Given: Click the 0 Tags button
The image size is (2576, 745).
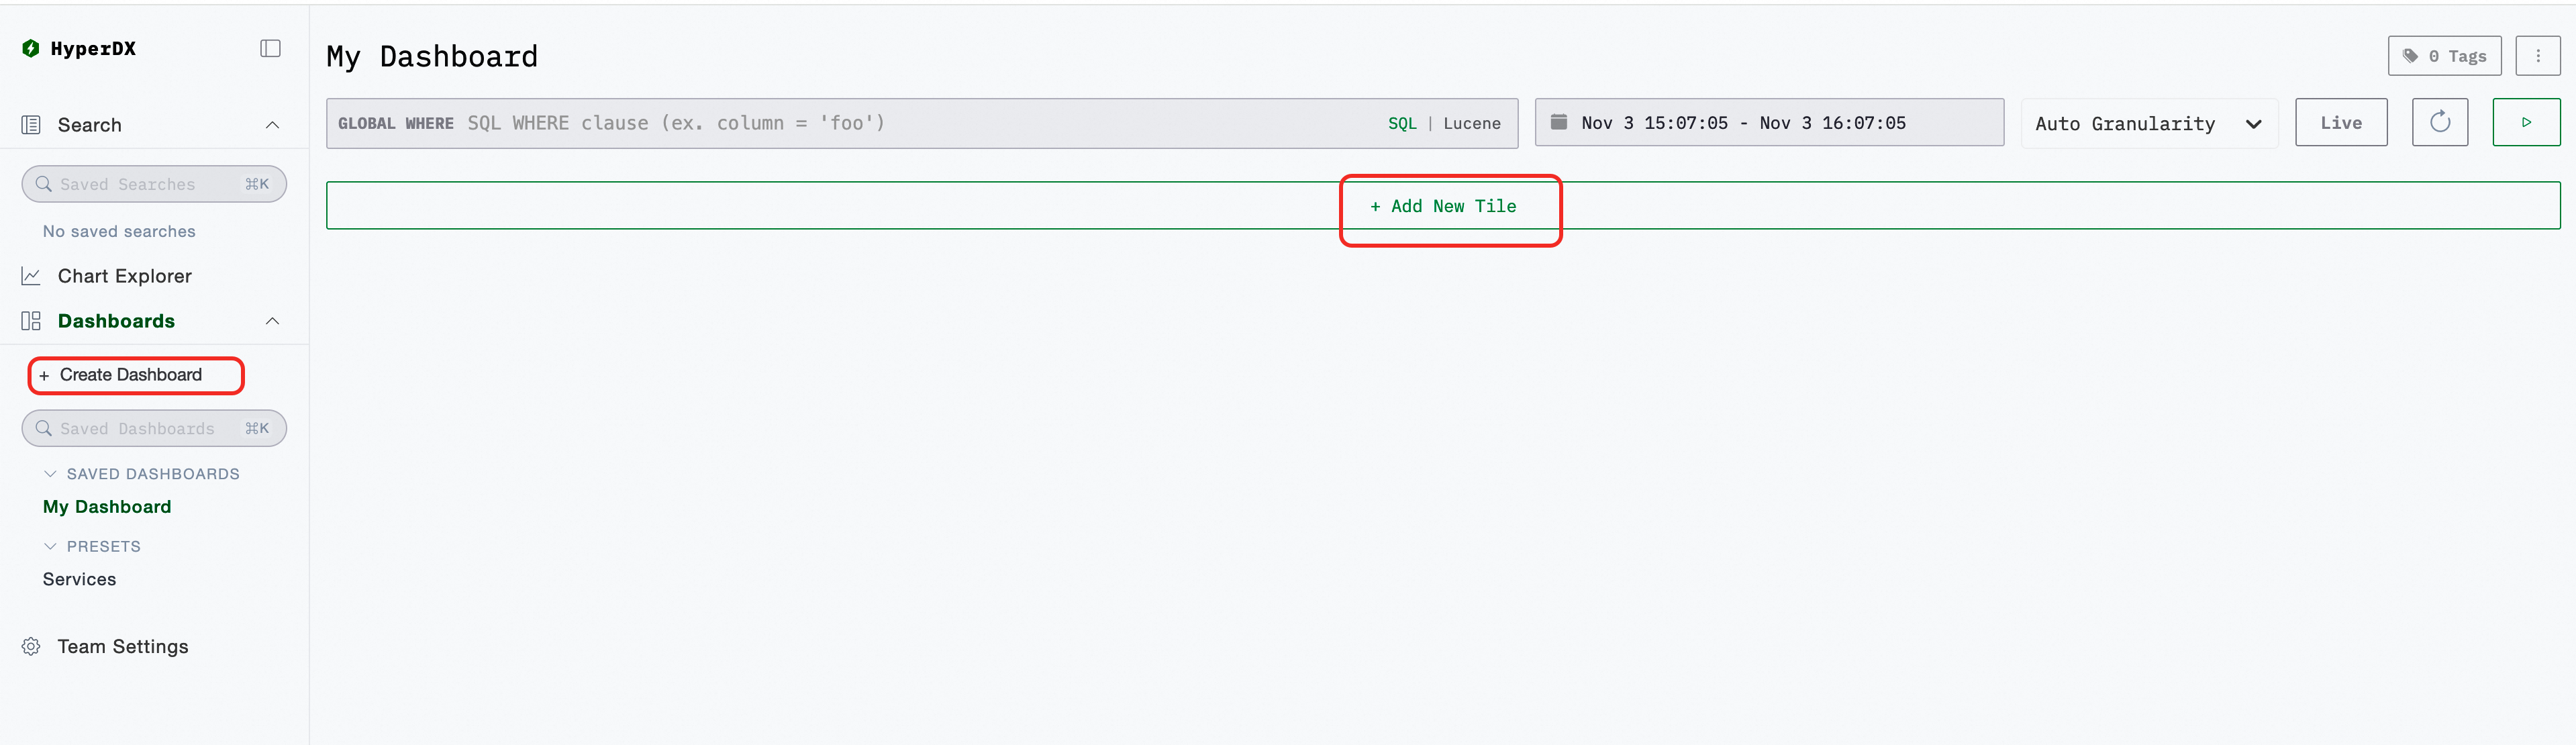Looking at the screenshot, I should pyautogui.click(x=2444, y=56).
